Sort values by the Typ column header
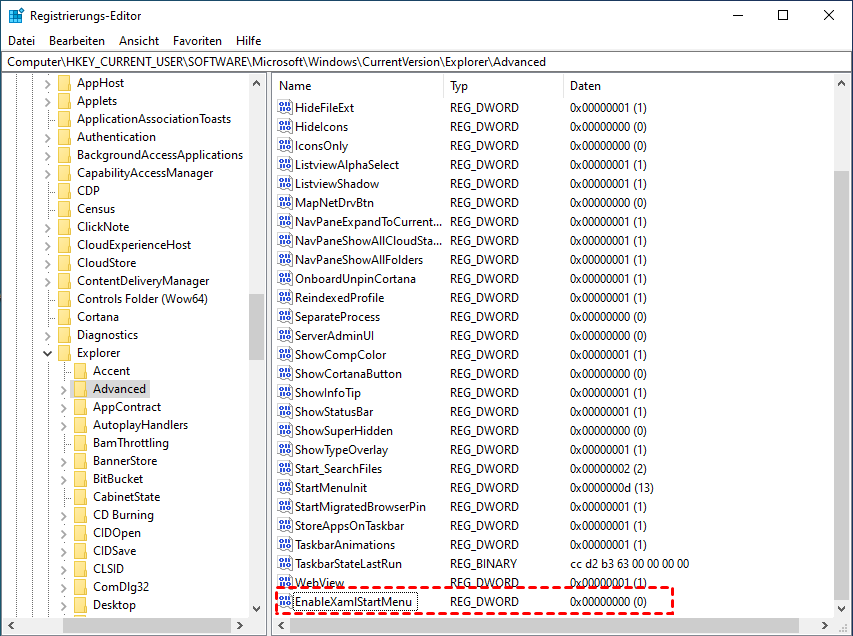 click(503, 86)
